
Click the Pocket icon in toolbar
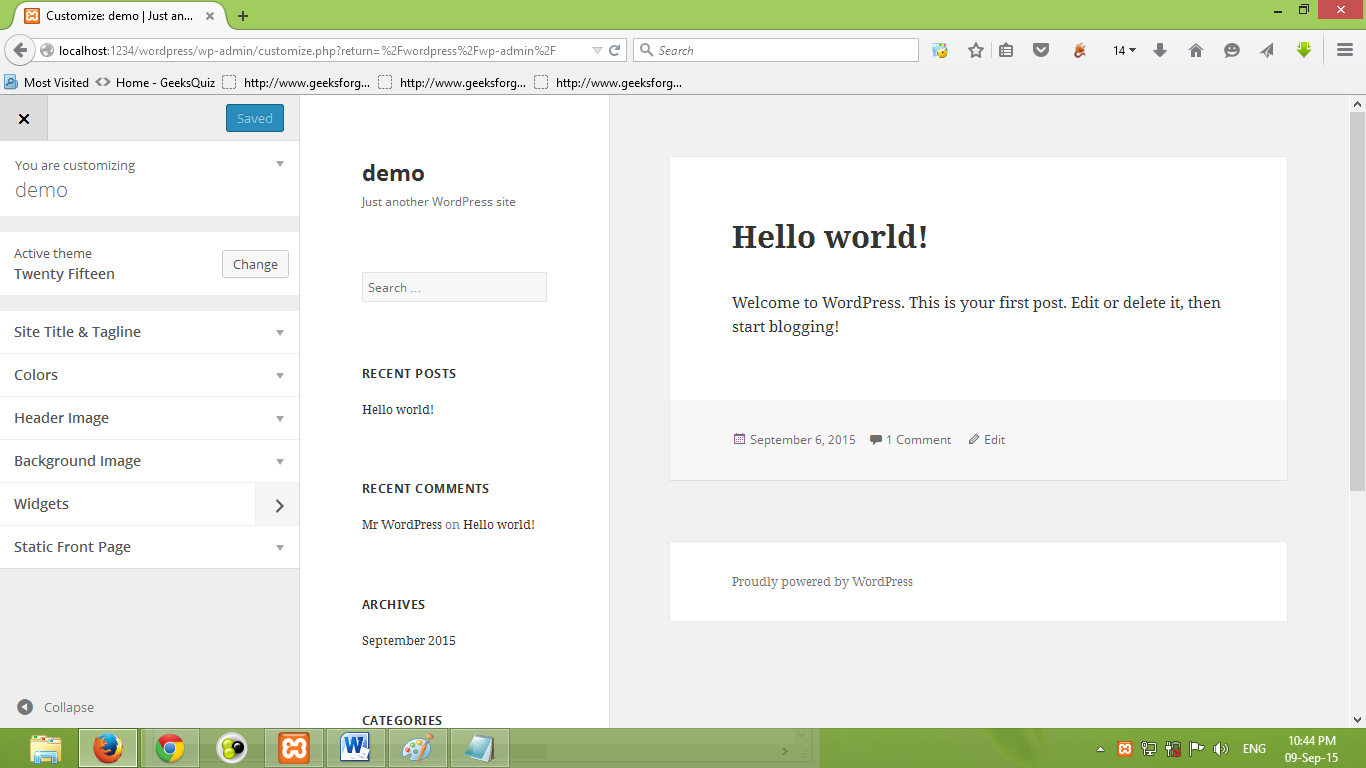coord(1041,50)
